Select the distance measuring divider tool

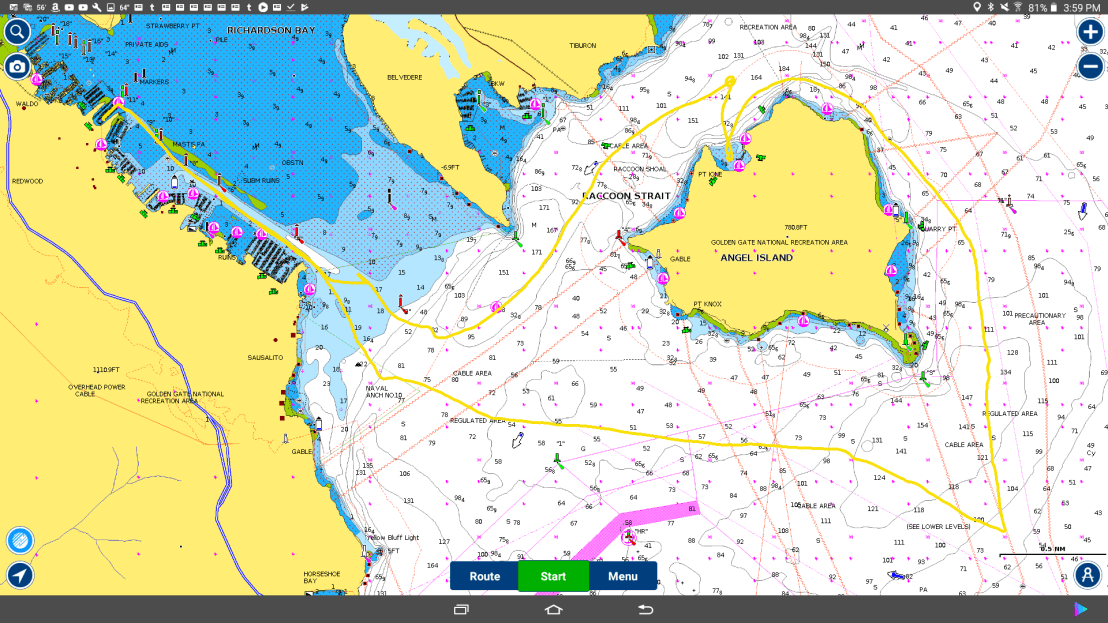point(1088,575)
